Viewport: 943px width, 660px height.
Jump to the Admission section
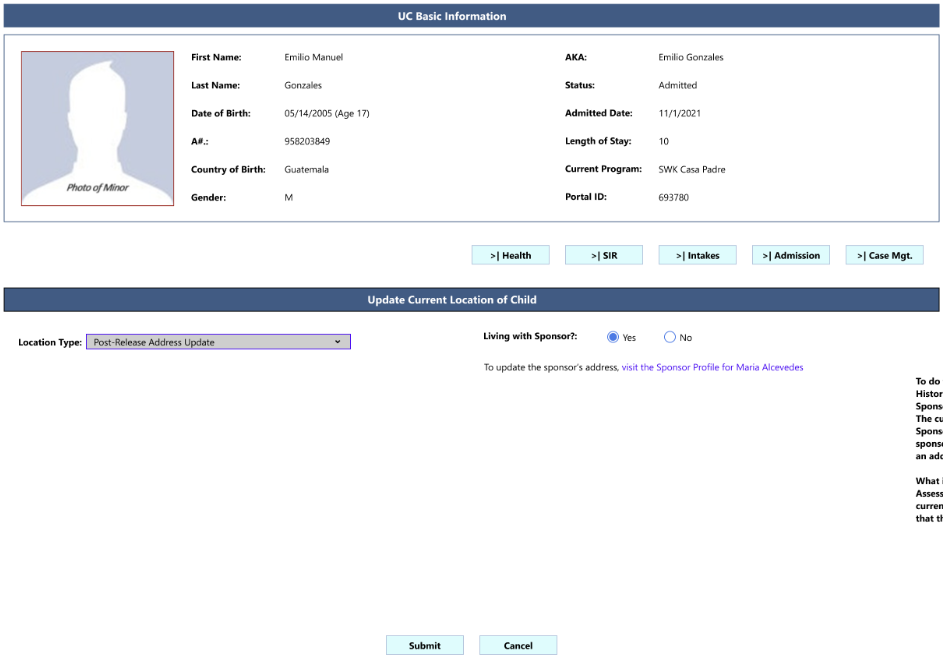click(791, 255)
